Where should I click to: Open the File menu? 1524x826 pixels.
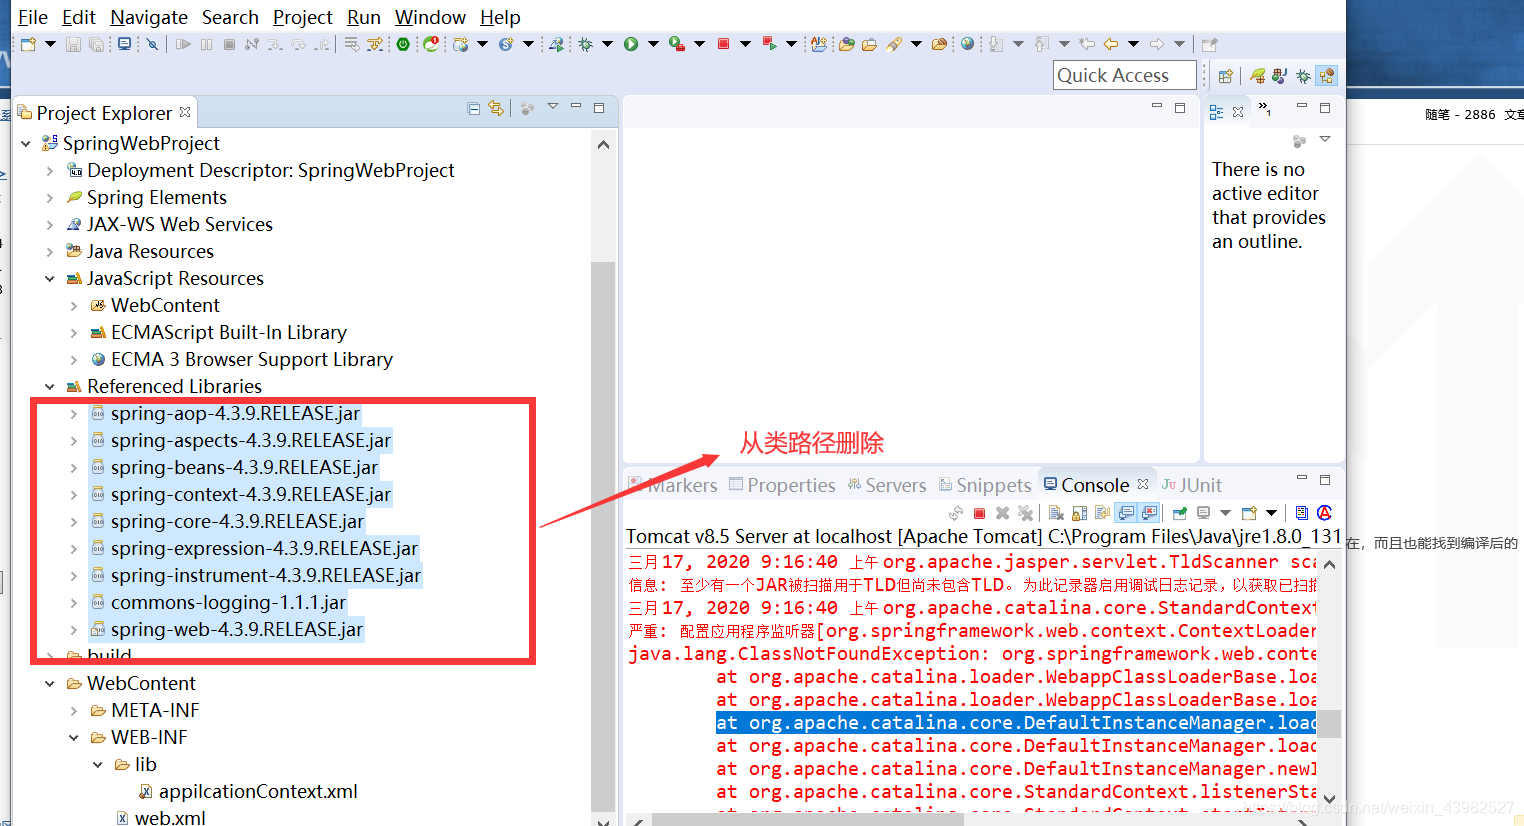click(x=32, y=17)
